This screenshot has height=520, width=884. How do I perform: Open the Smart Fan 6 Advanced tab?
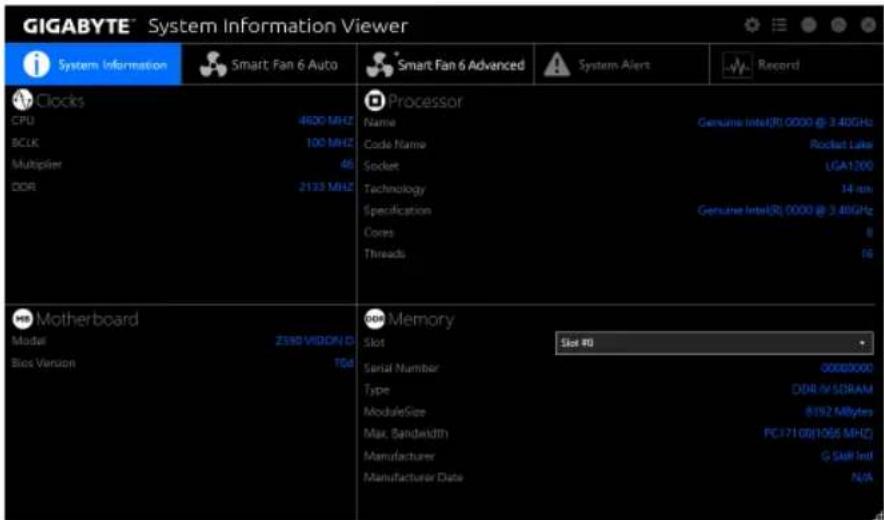click(x=445, y=65)
